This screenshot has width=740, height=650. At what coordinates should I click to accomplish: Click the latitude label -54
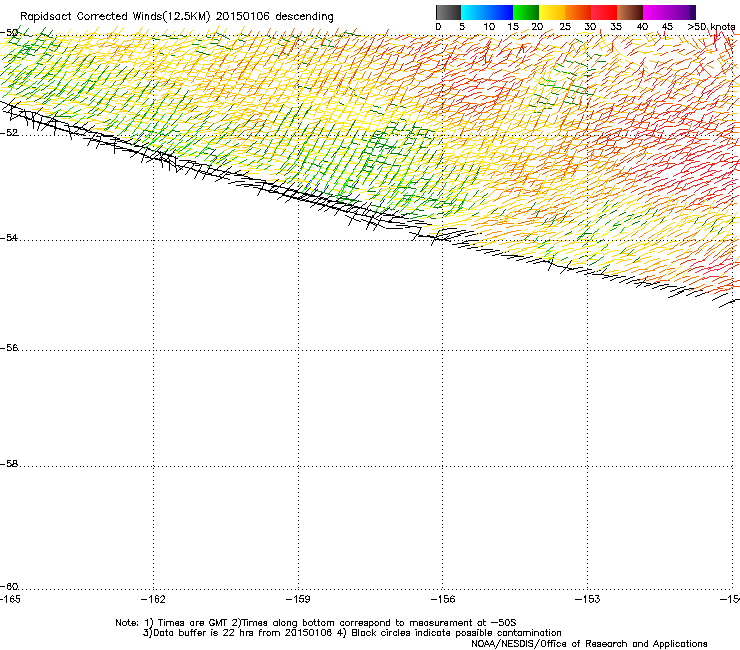[x=8, y=237]
